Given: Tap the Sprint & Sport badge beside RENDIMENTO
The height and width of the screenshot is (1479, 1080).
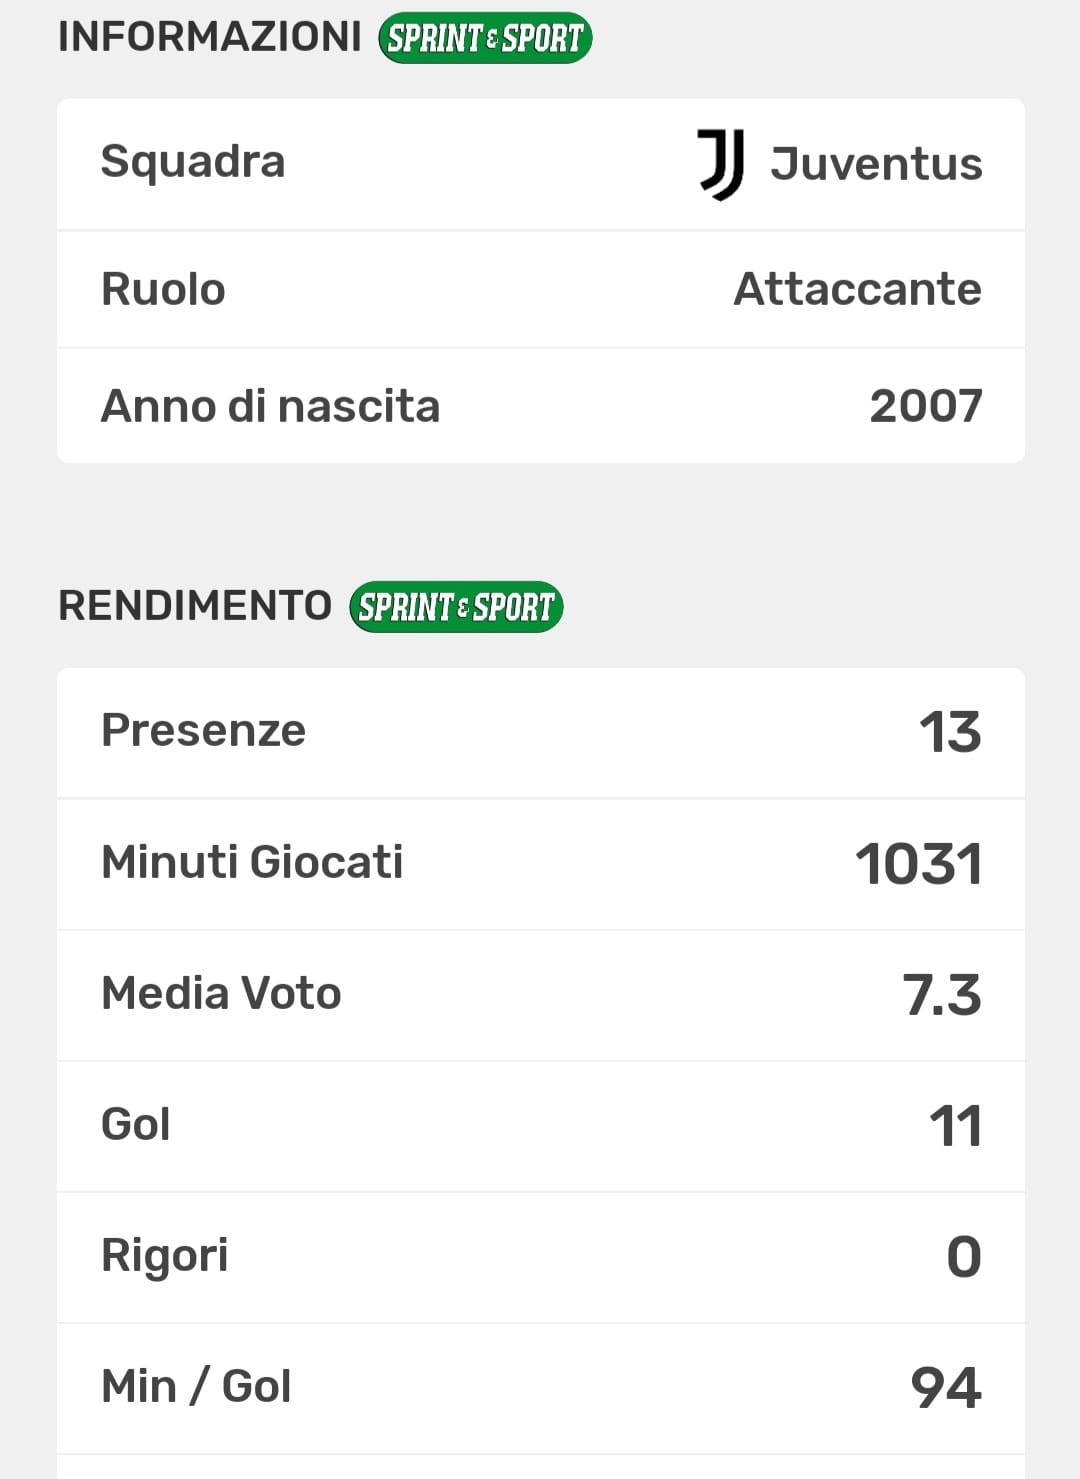Looking at the screenshot, I should [x=456, y=607].
